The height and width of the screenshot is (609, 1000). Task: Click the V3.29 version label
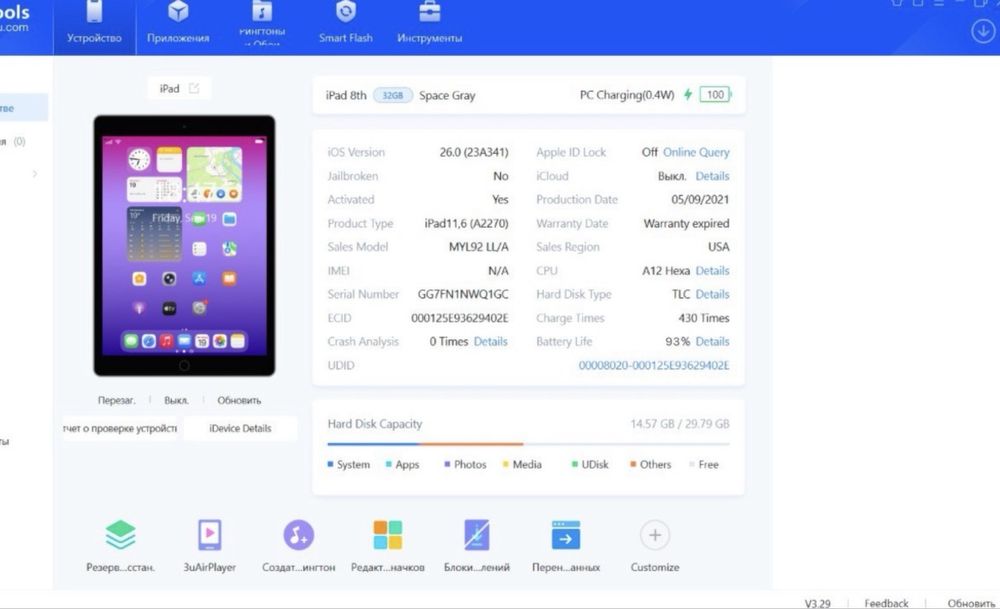818,603
